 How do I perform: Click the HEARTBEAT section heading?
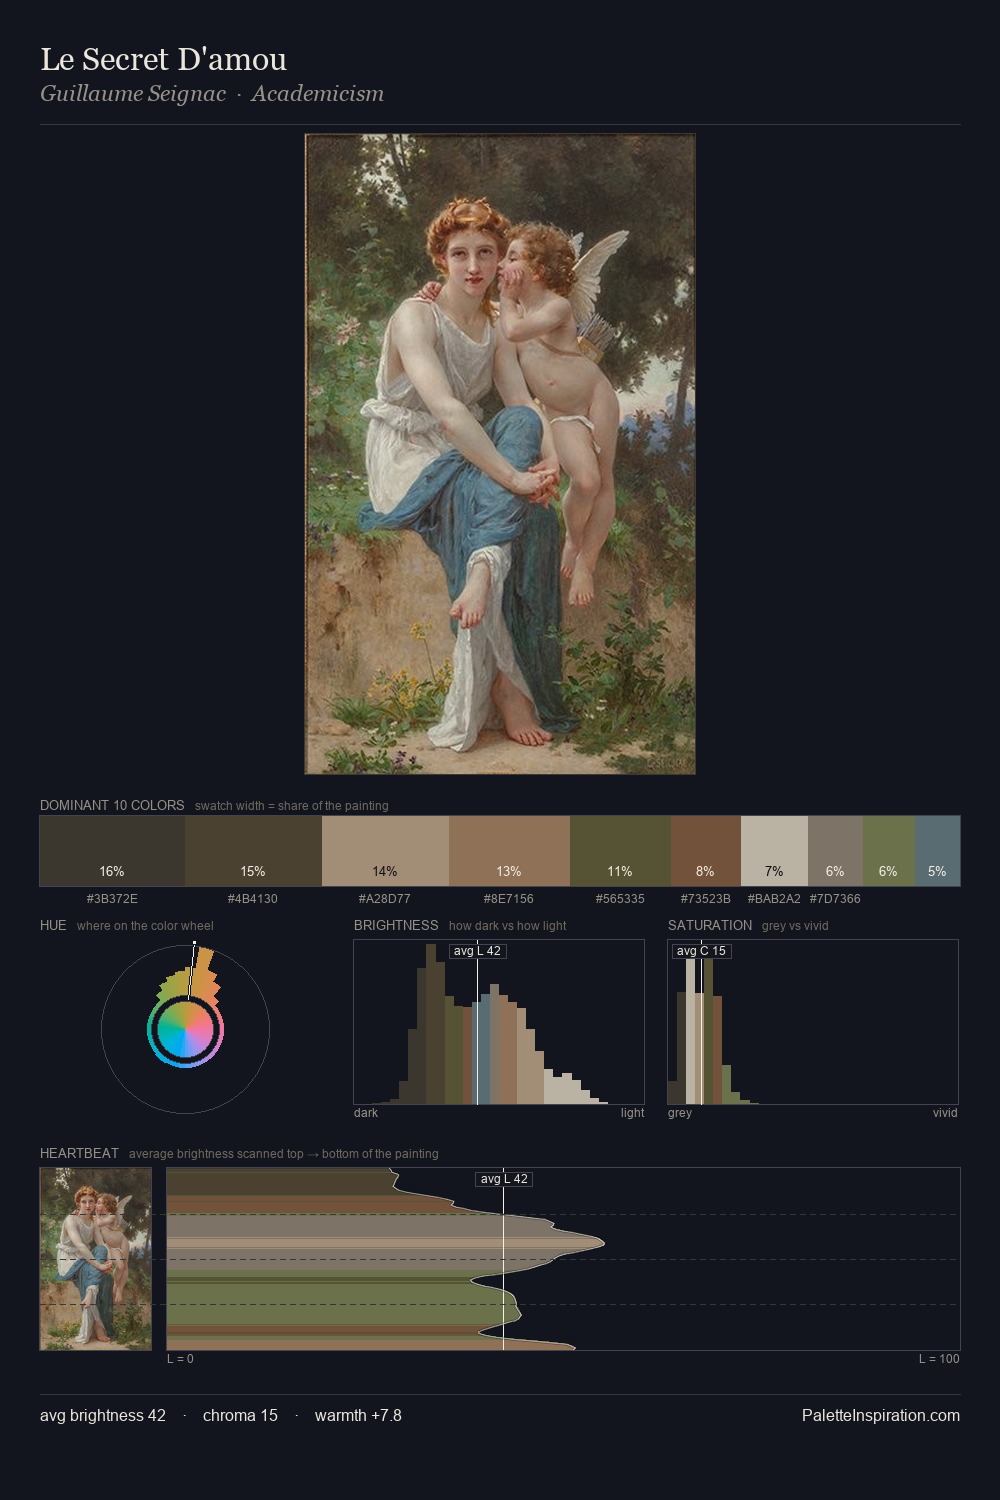[x=79, y=1153]
